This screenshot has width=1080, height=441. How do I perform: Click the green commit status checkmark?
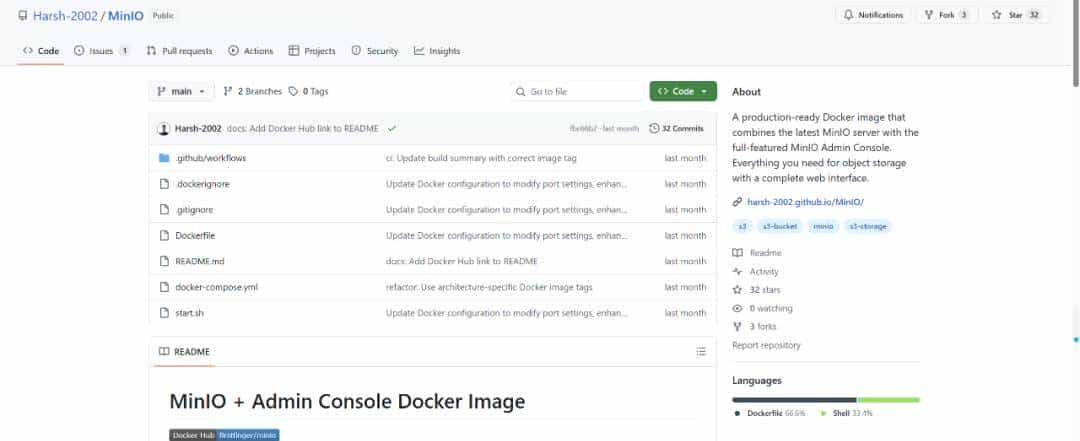[x=392, y=128]
